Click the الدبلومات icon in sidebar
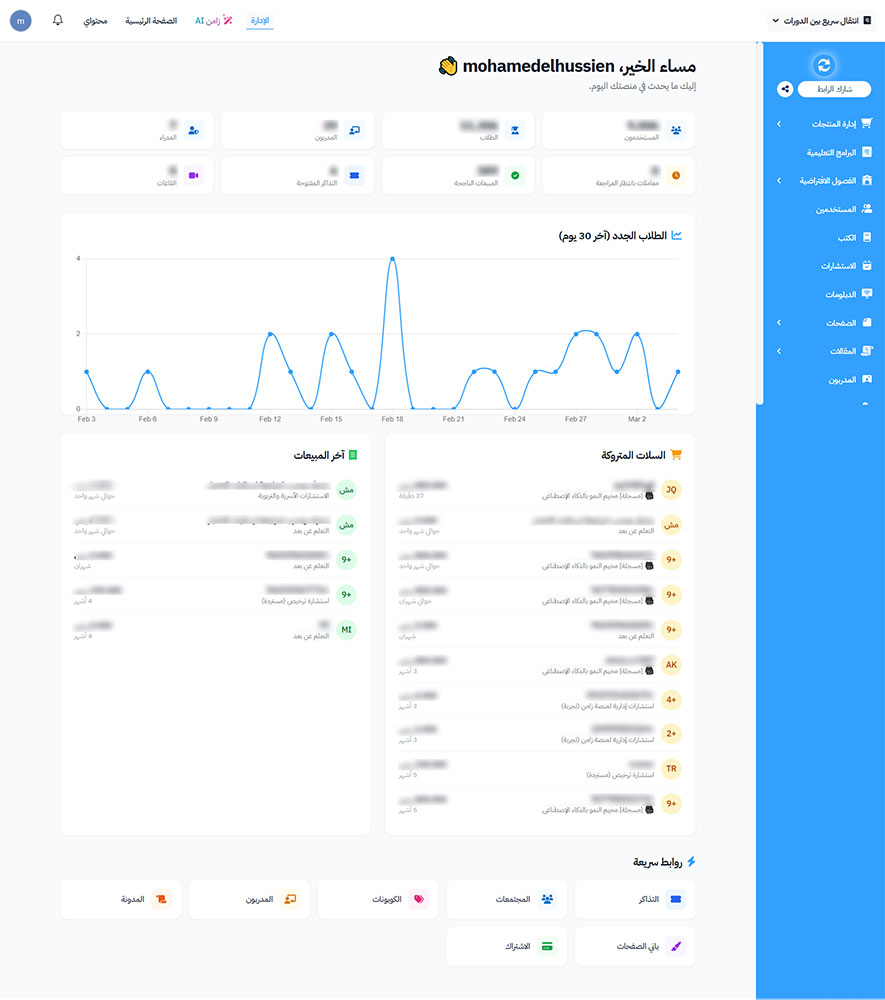The height and width of the screenshot is (1000, 885). 867,294
